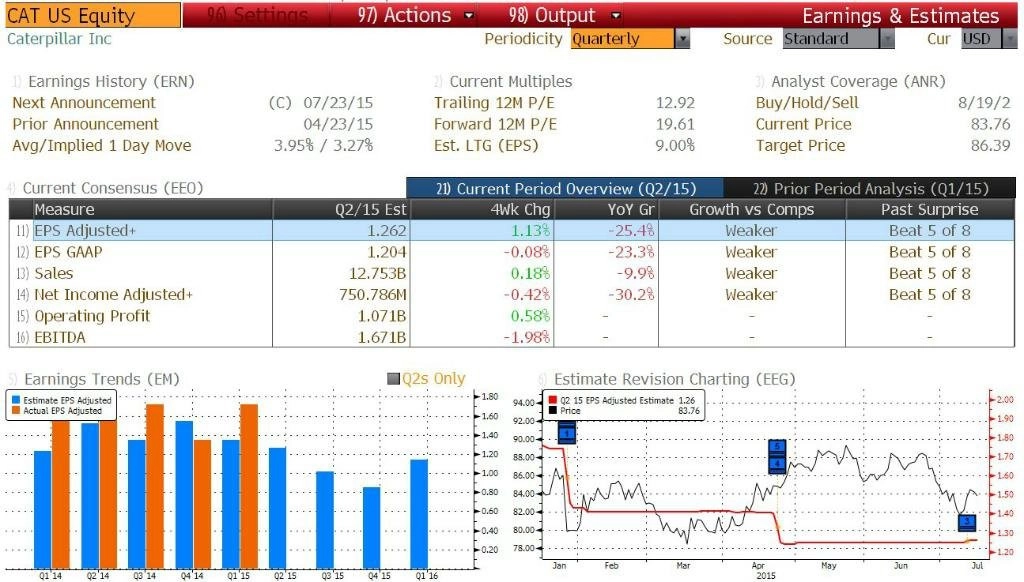Click event marker 1 on revision chart

[x=567, y=433]
